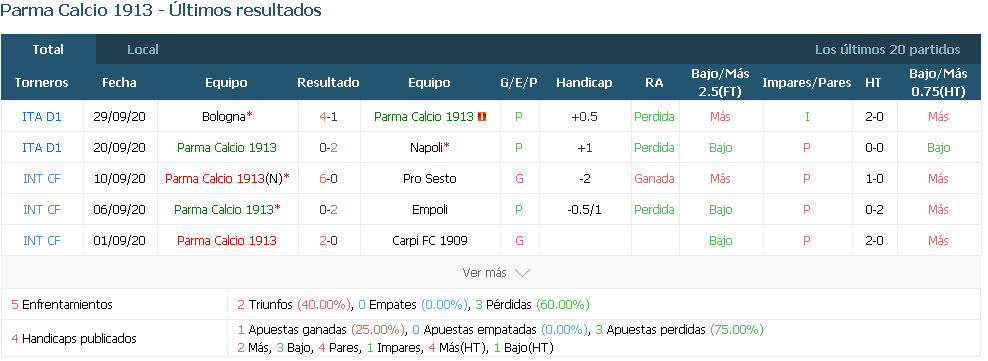Open the 4-1 result for Bologna match

pos(328,117)
